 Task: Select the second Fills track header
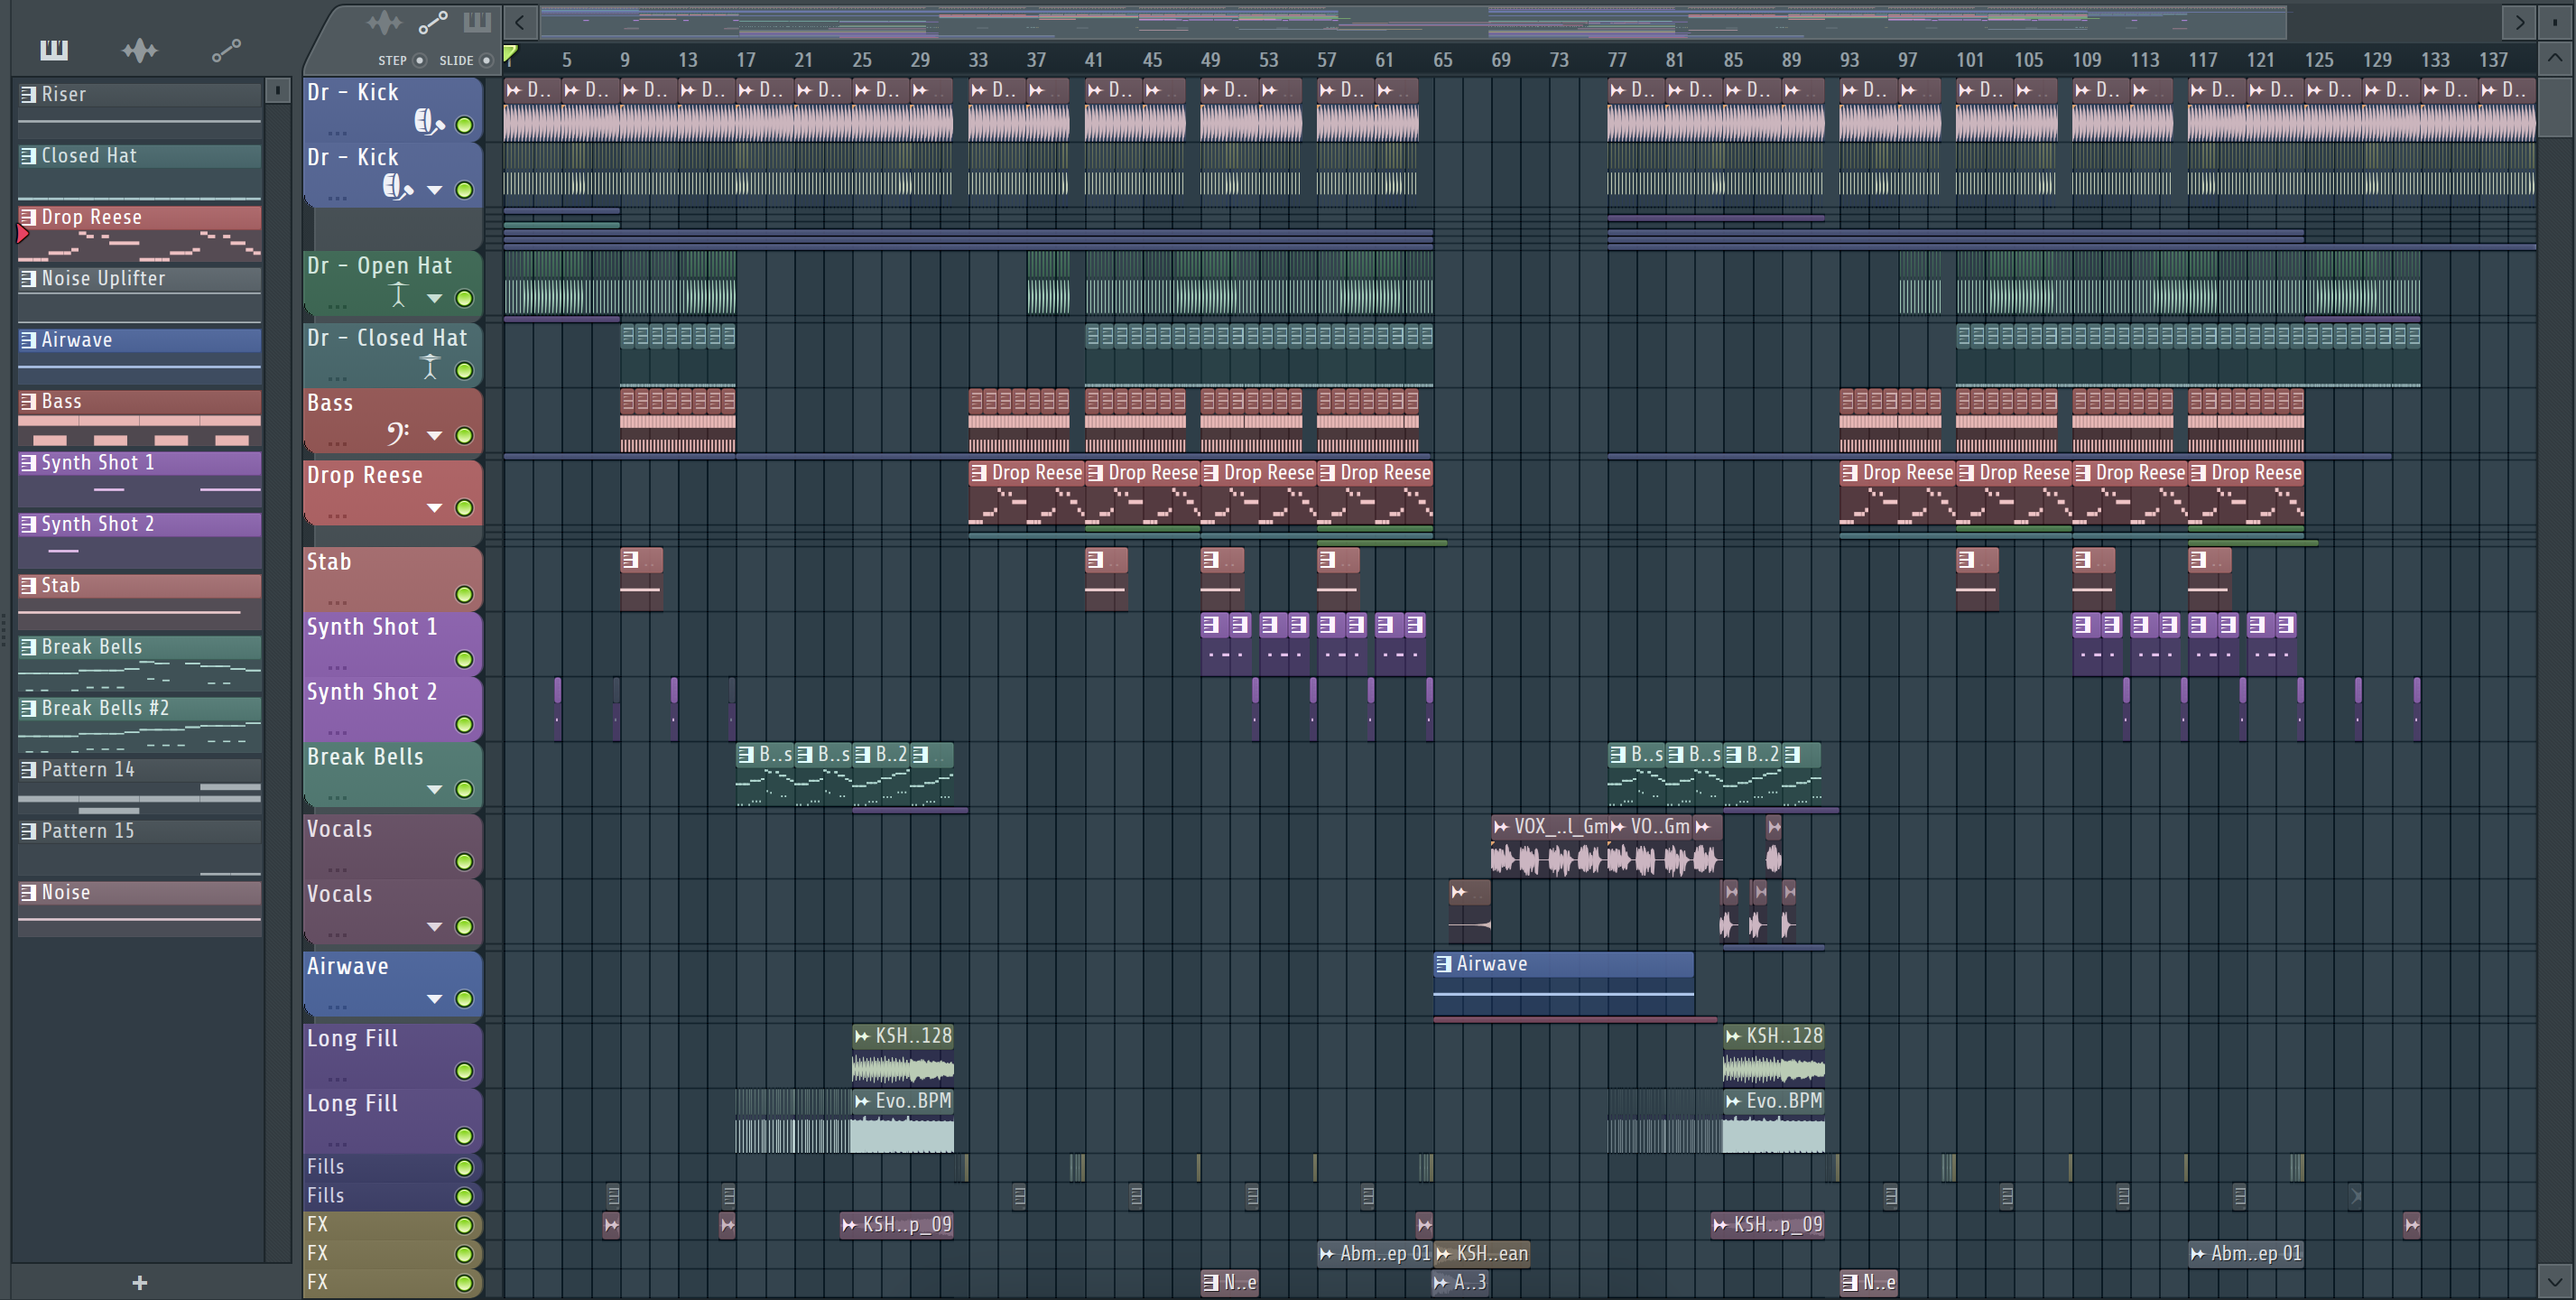pos(392,1196)
